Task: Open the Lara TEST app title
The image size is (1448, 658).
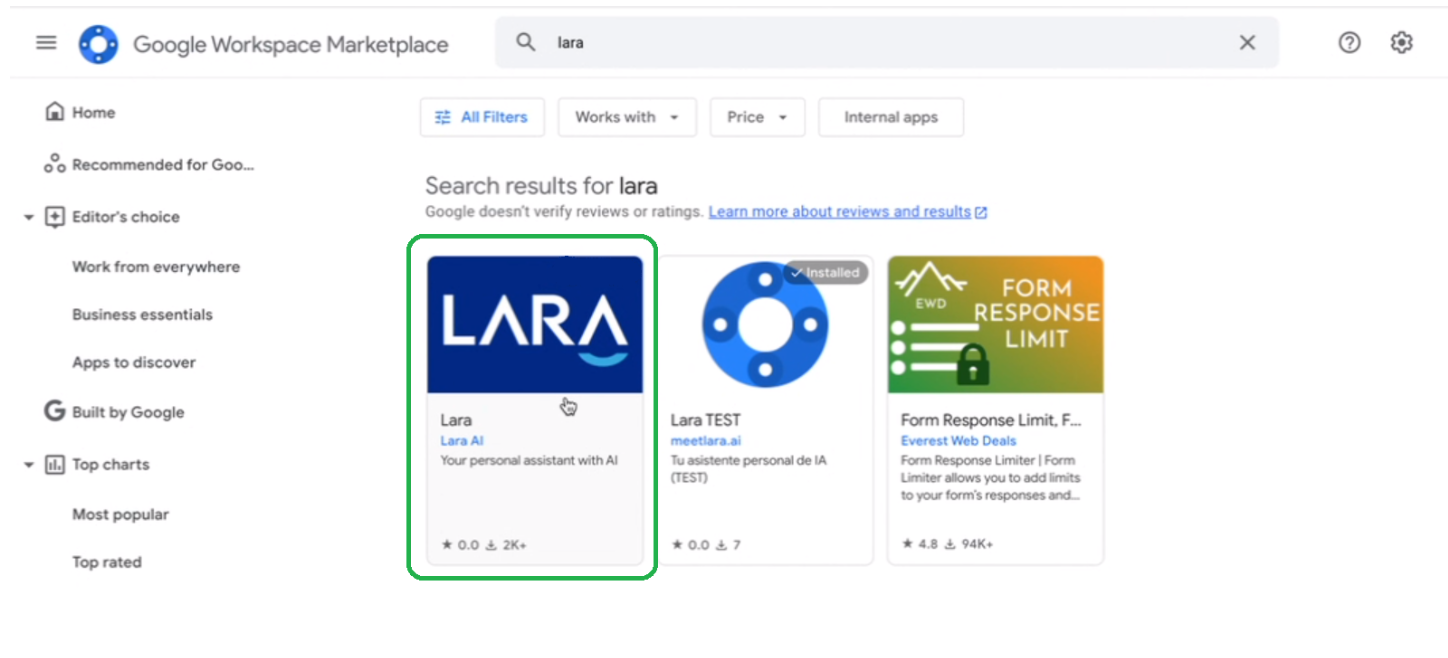Action: click(x=705, y=420)
